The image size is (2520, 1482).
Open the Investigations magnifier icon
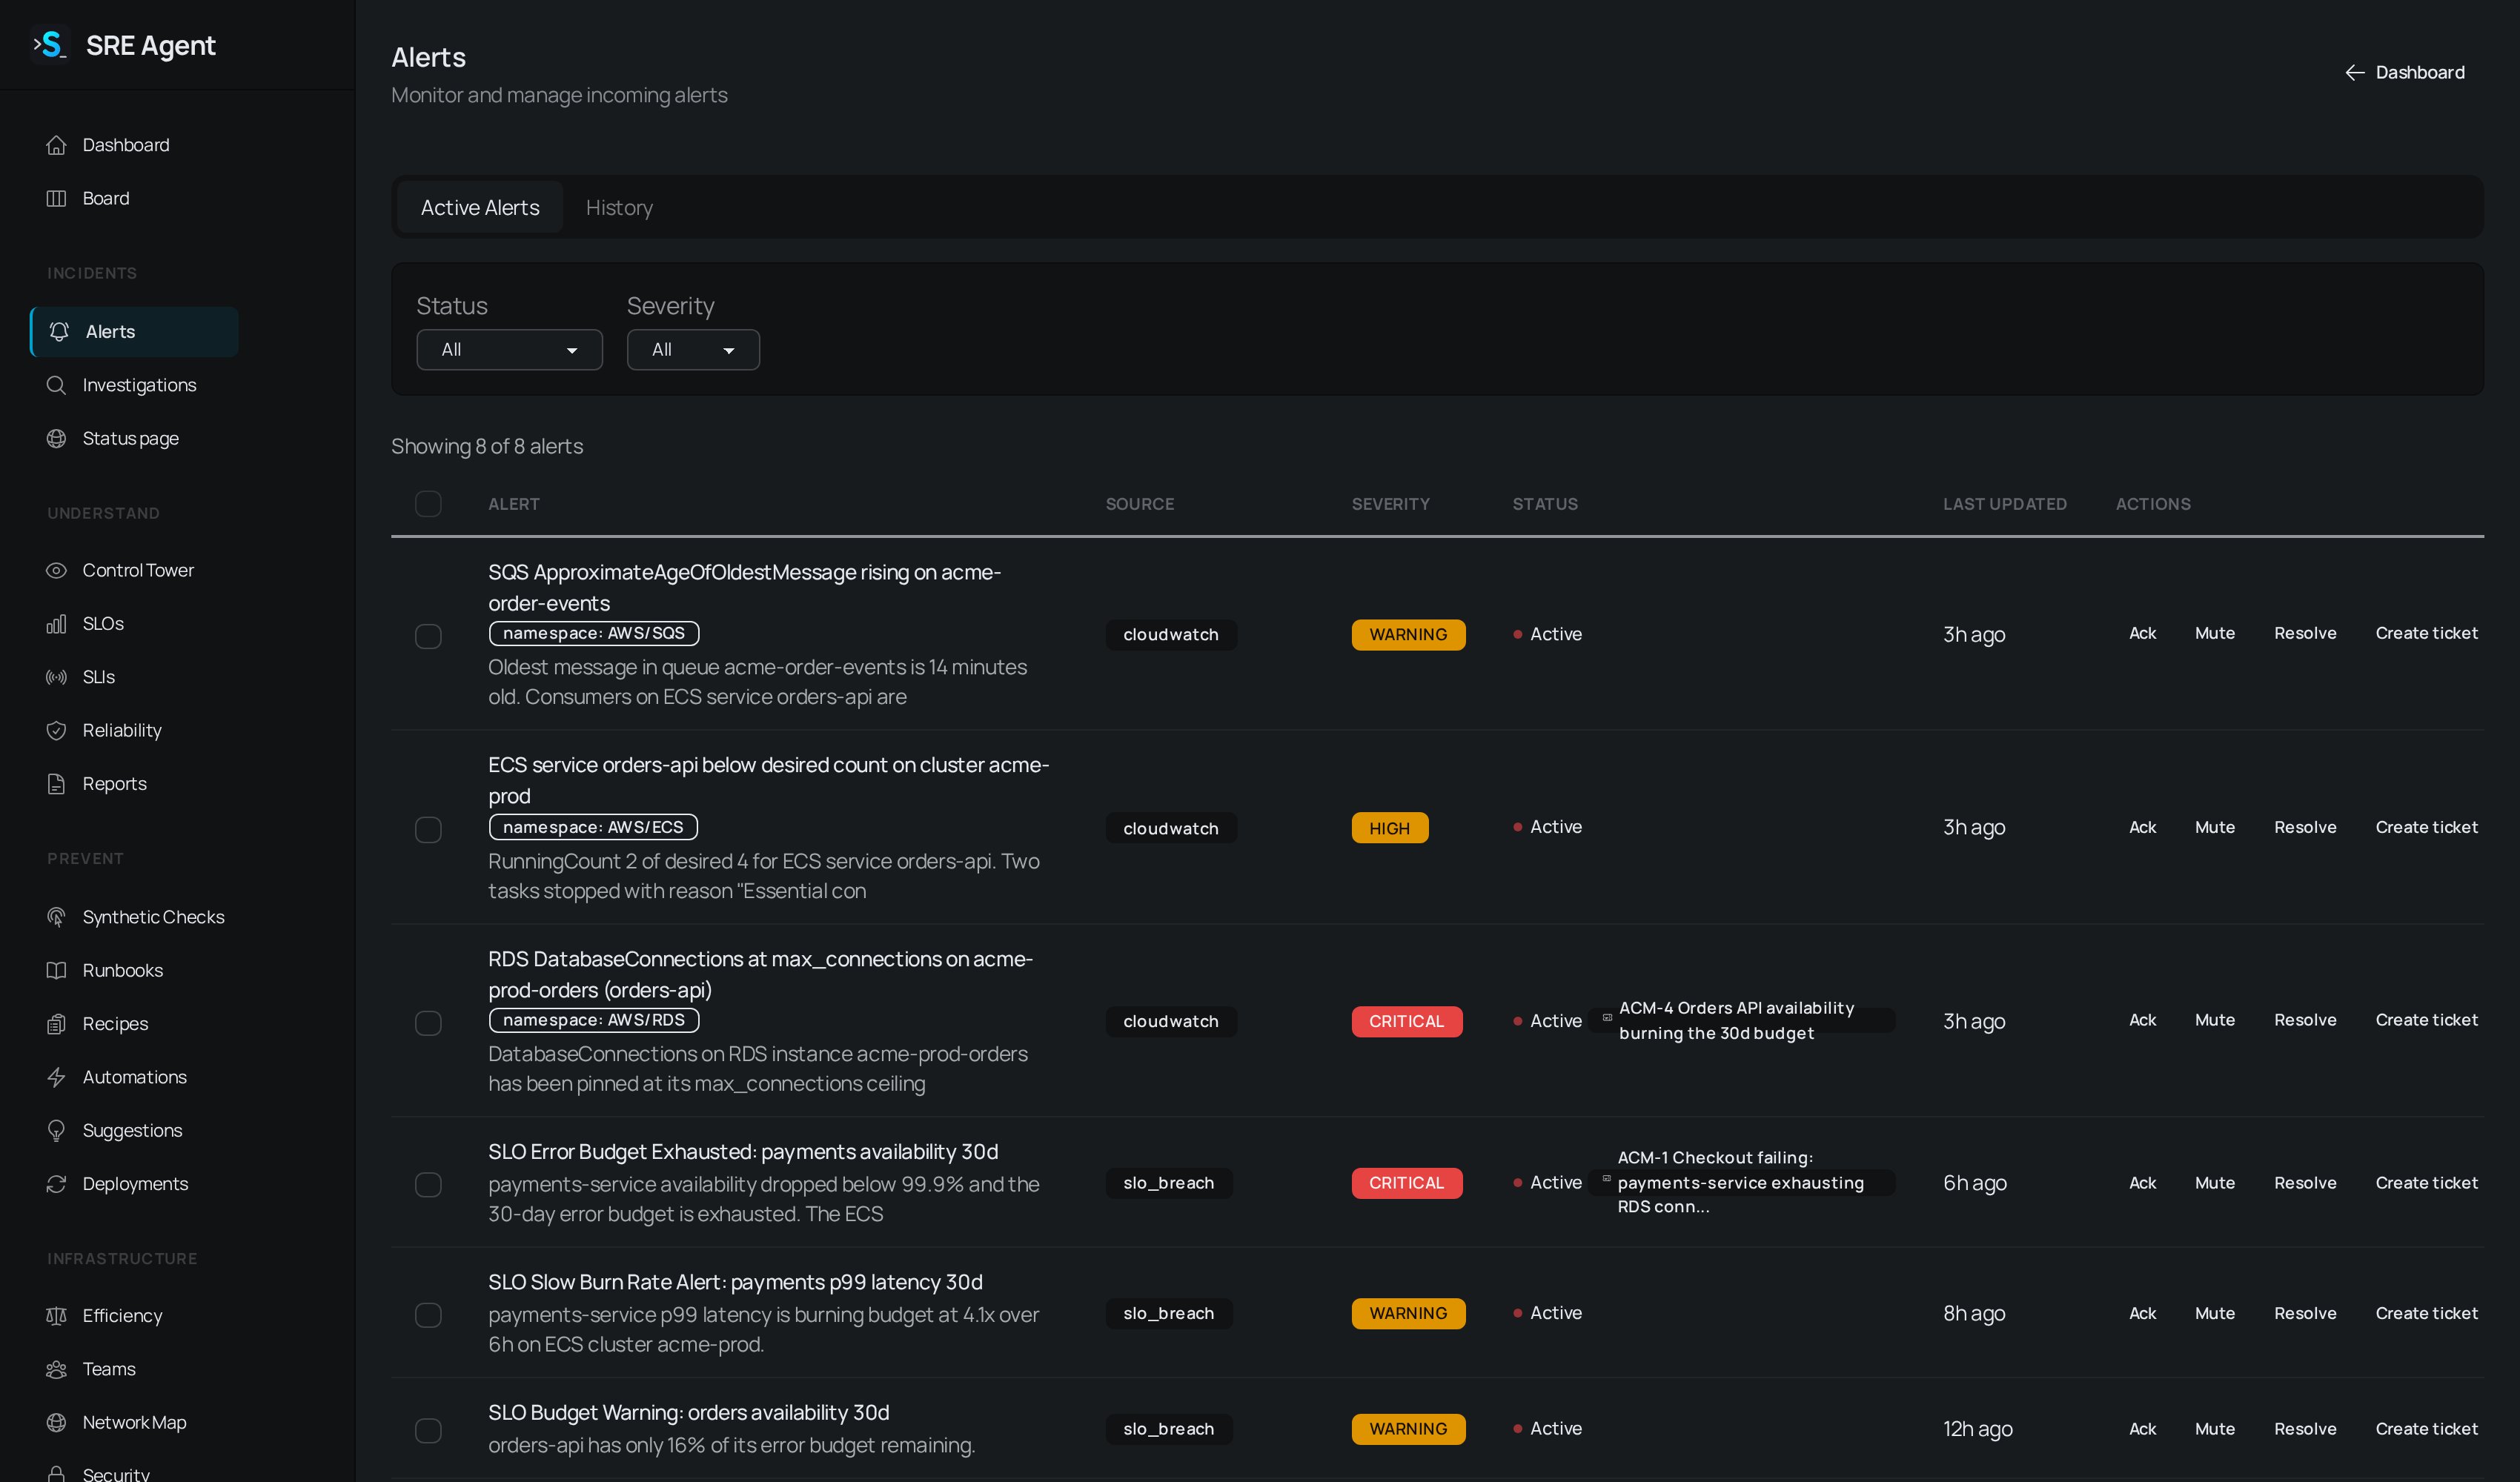tap(56, 385)
